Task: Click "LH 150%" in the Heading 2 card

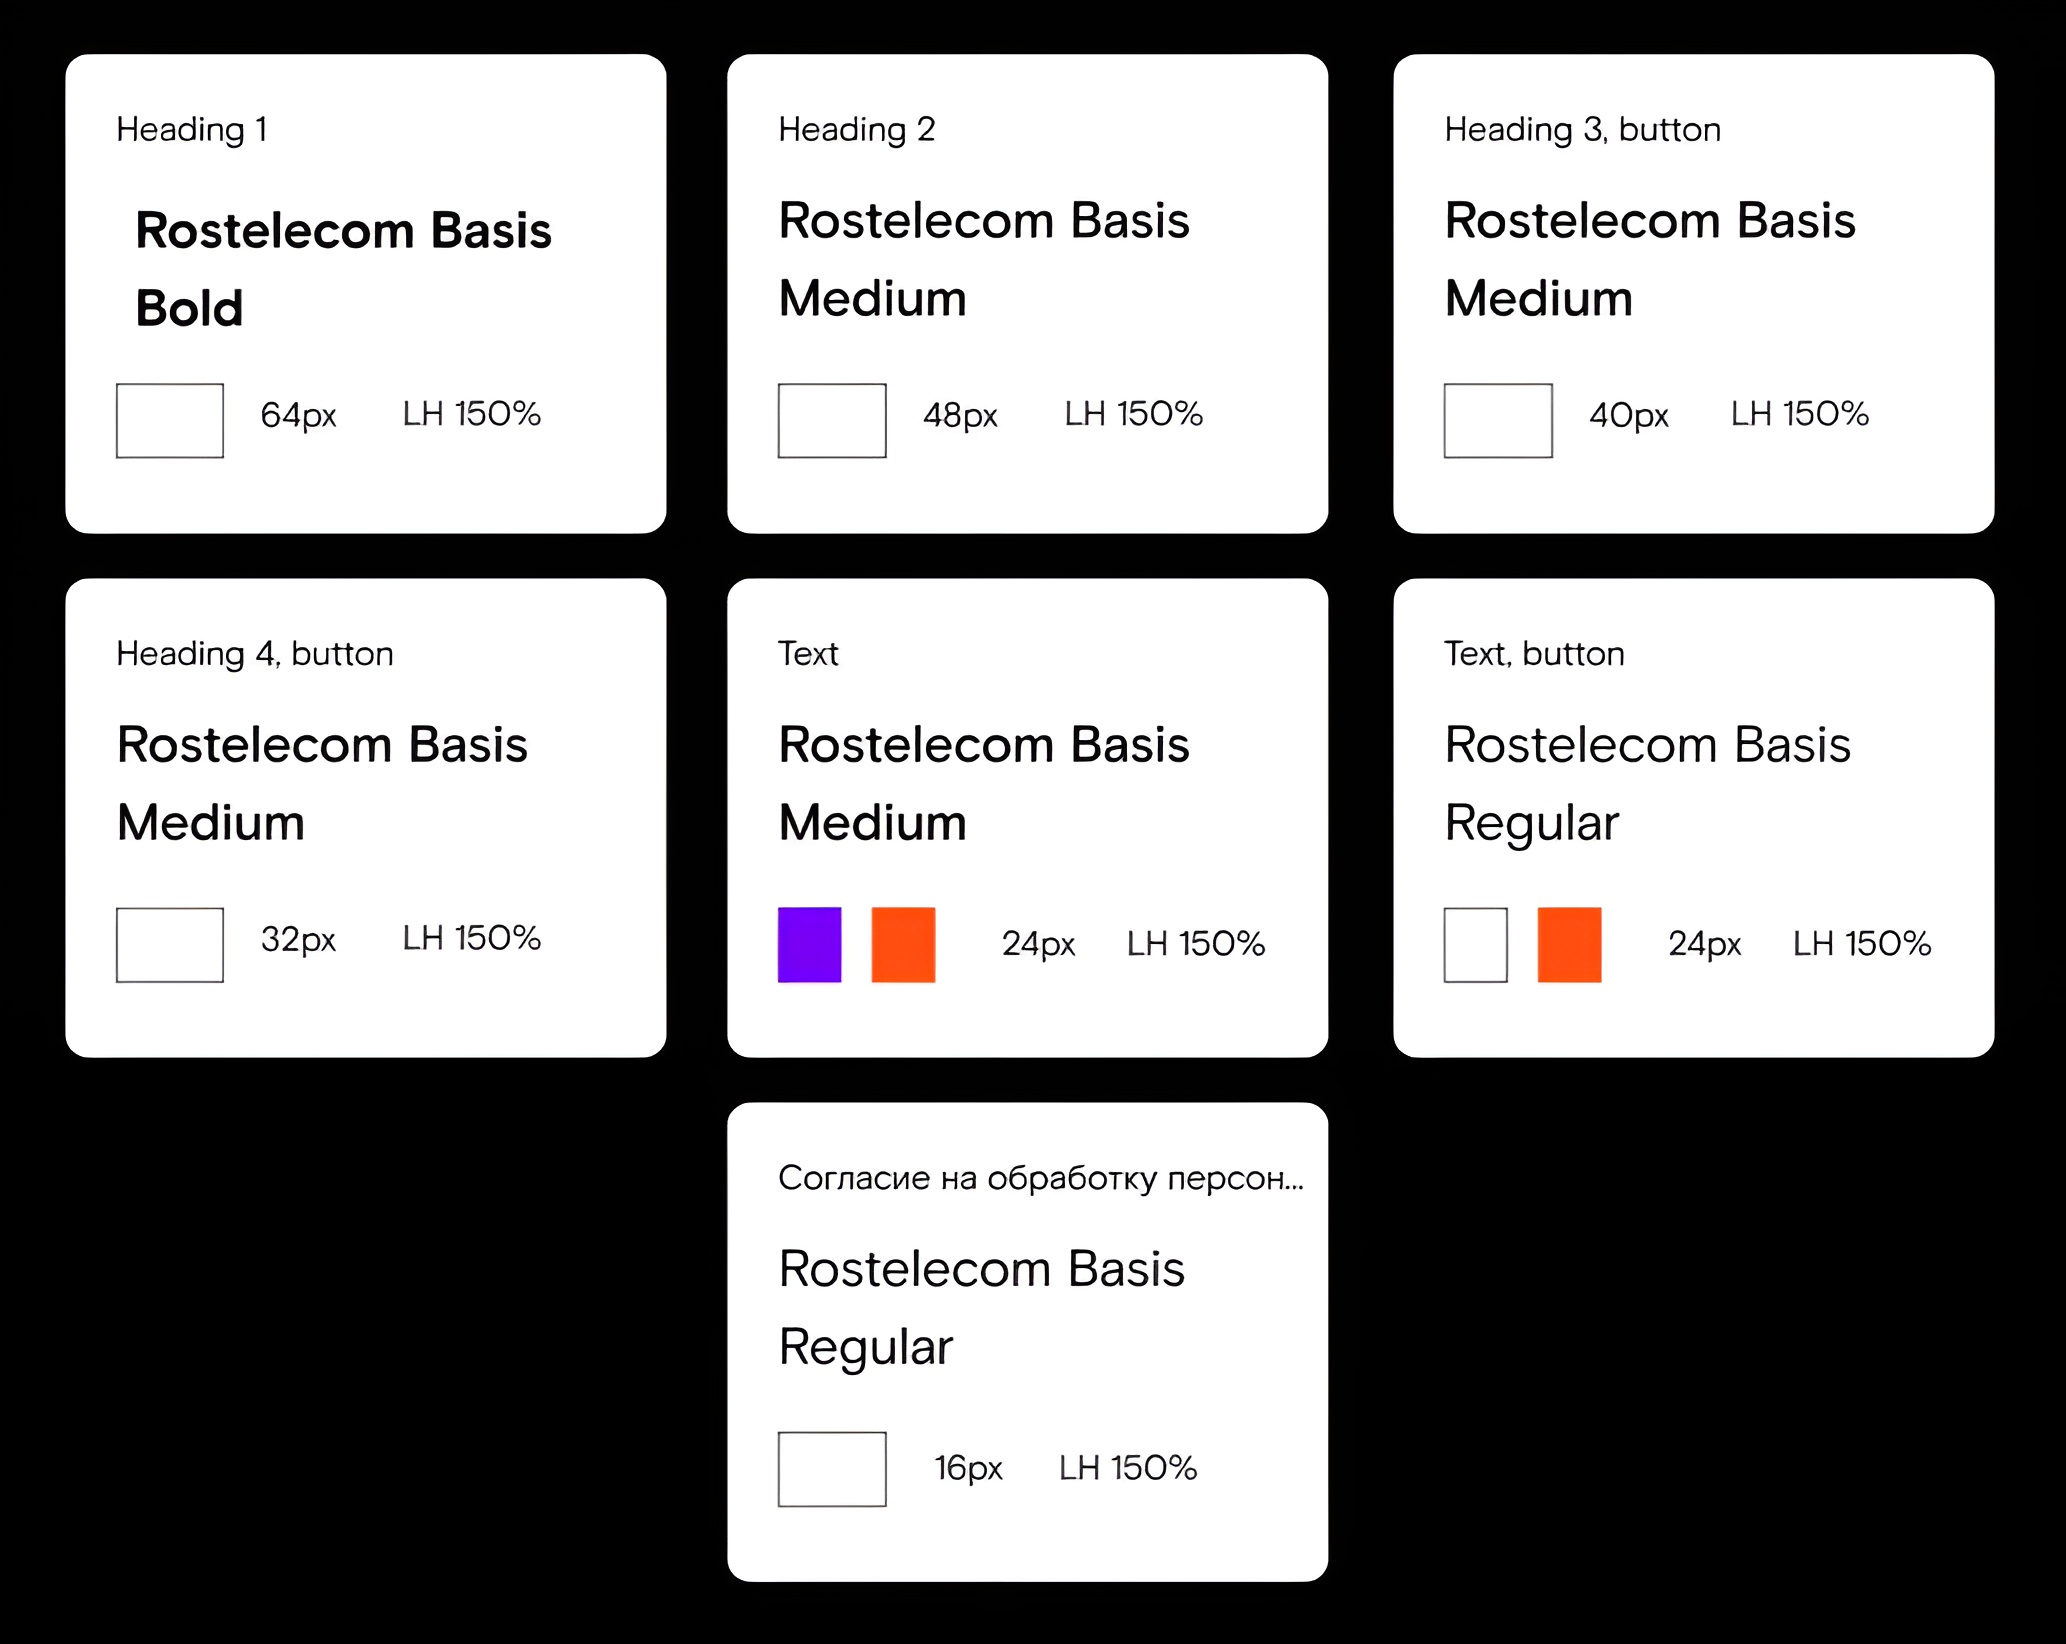Action: [x=1133, y=414]
